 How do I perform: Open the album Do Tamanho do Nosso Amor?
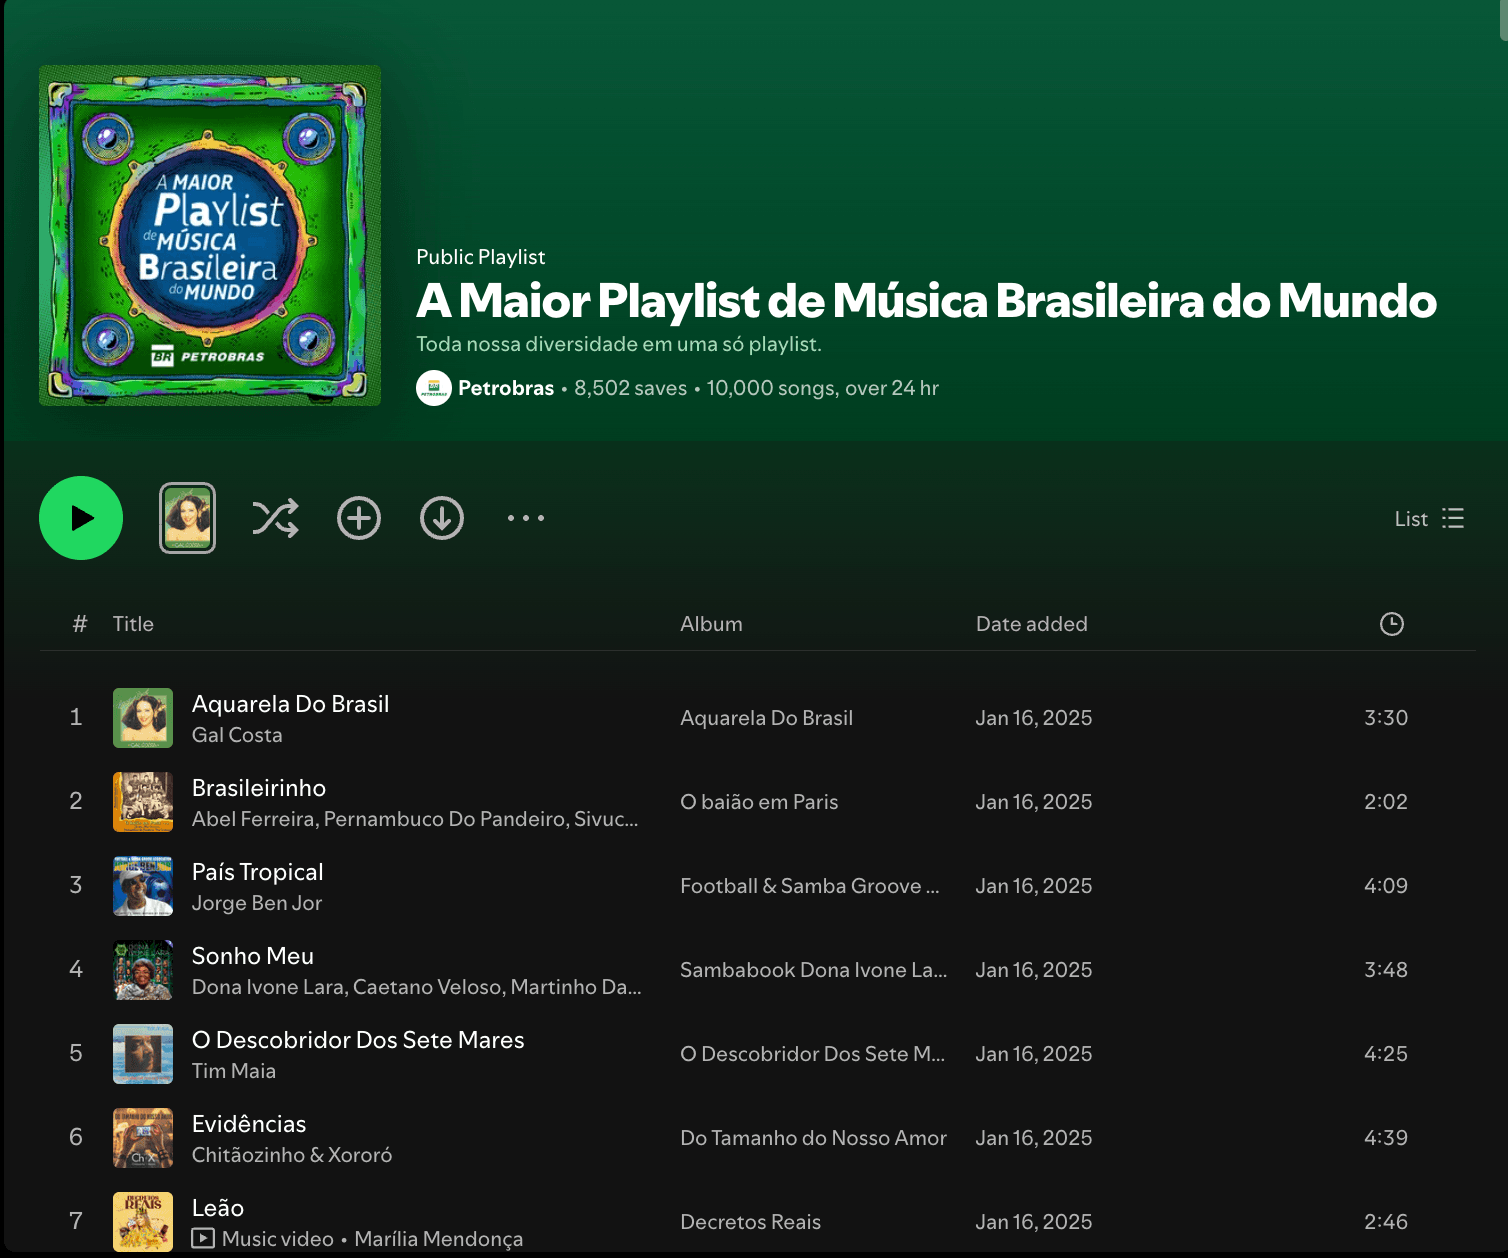(813, 1138)
